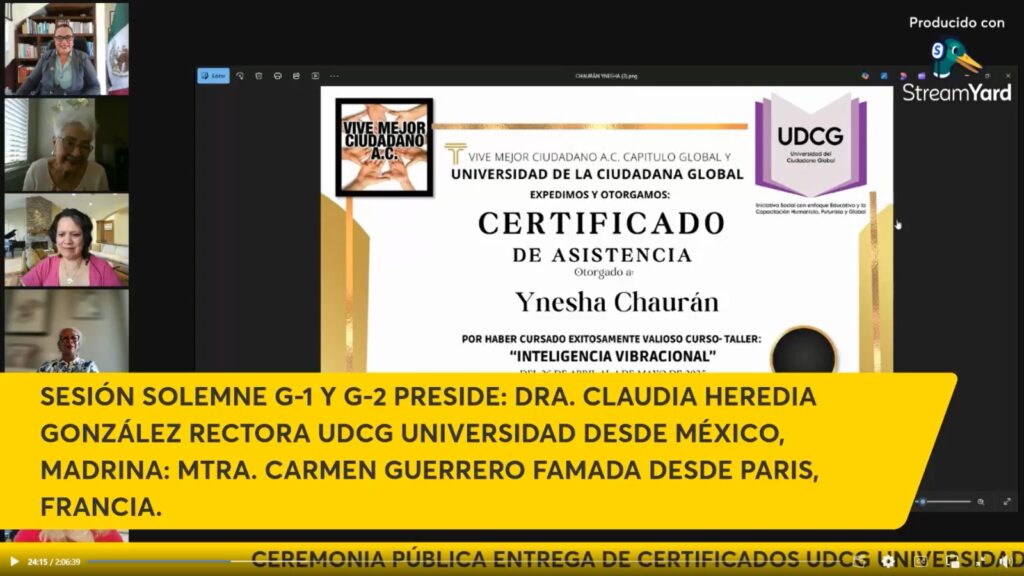Click the purple app icon in Photos title bar
The height and width of the screenshot is (576, 1024).
921,76
